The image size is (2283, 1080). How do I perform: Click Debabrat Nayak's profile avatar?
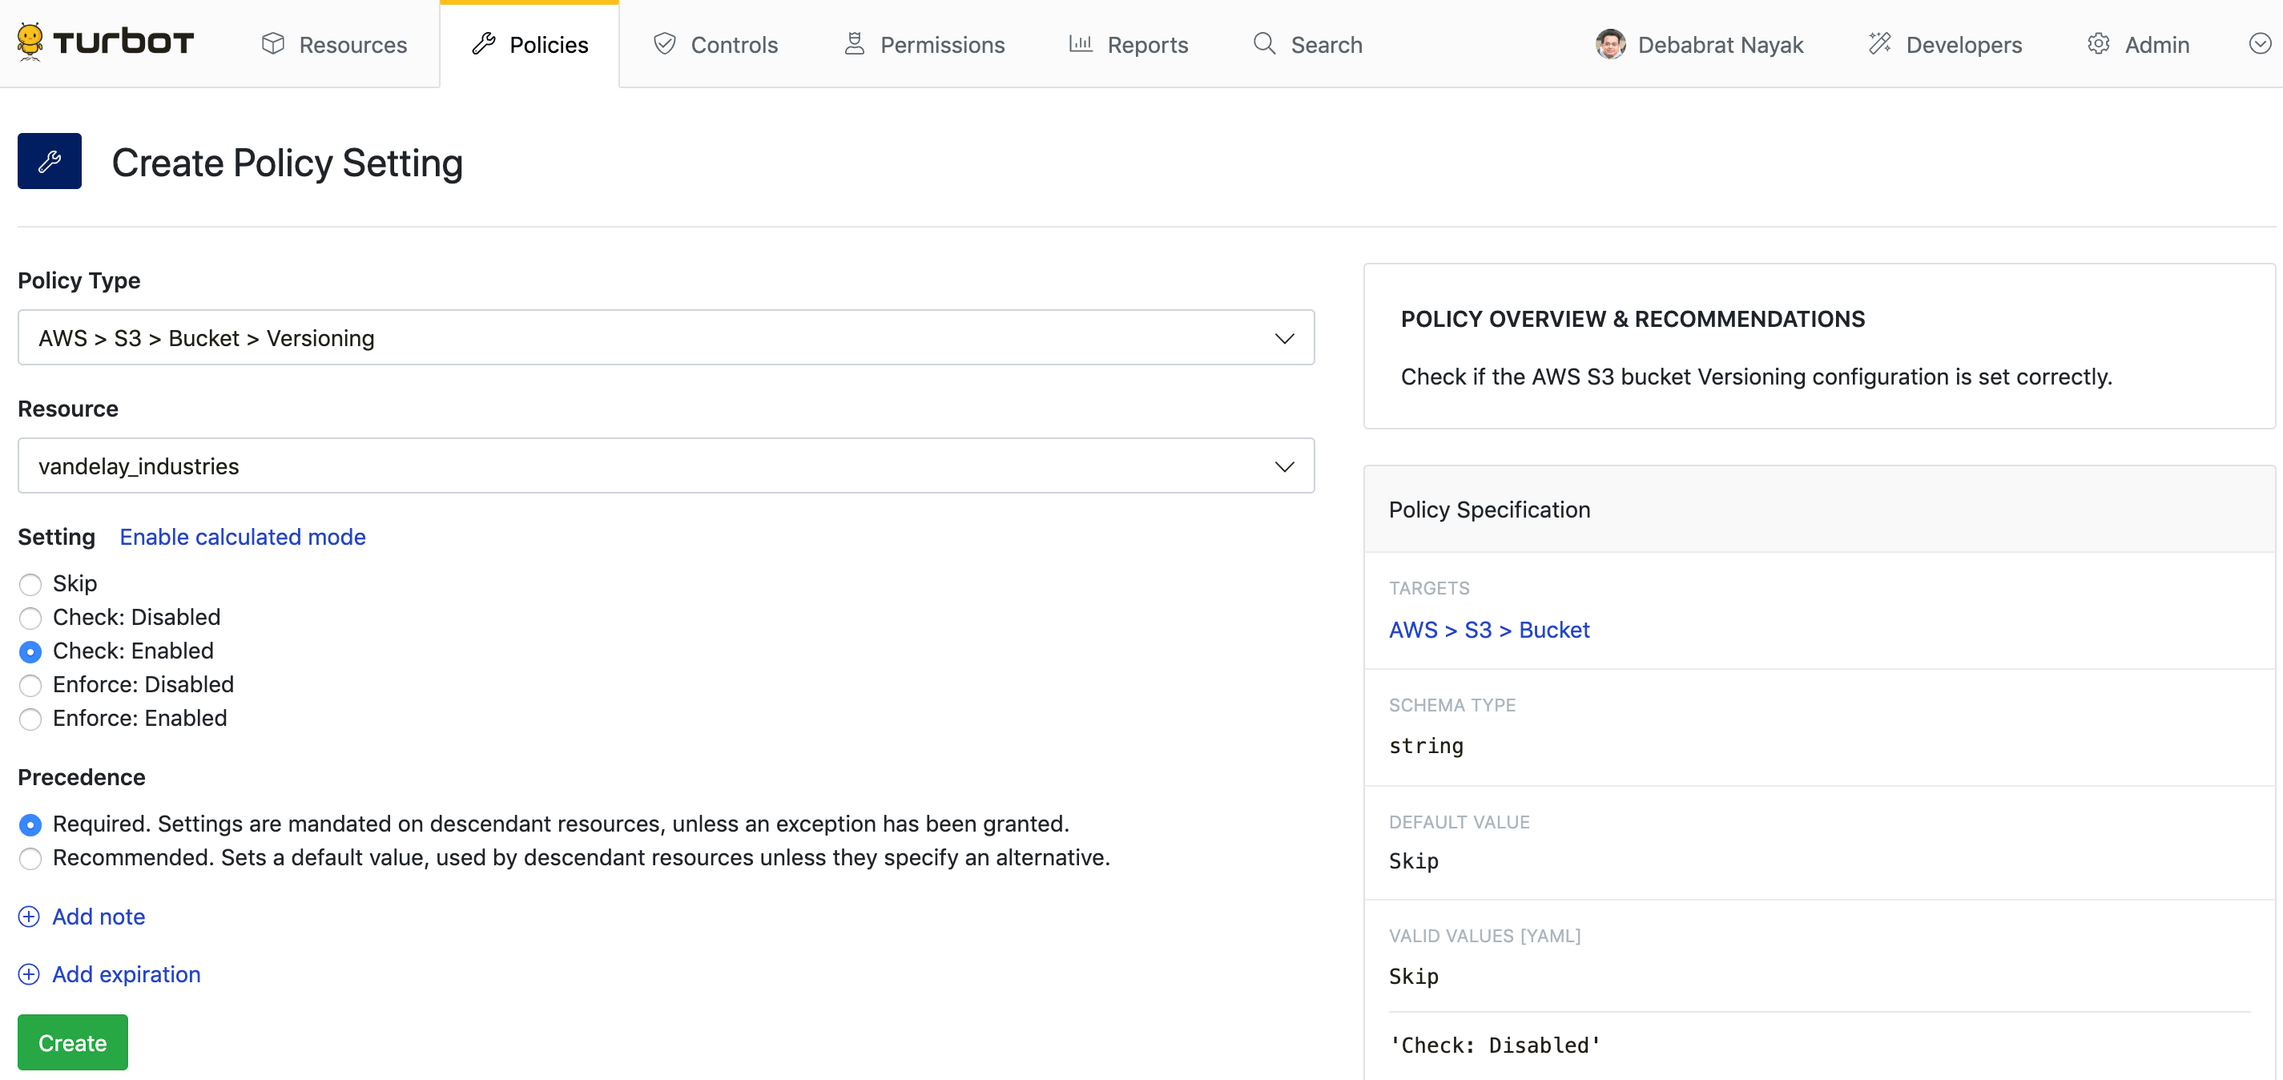click(1610, 44)
